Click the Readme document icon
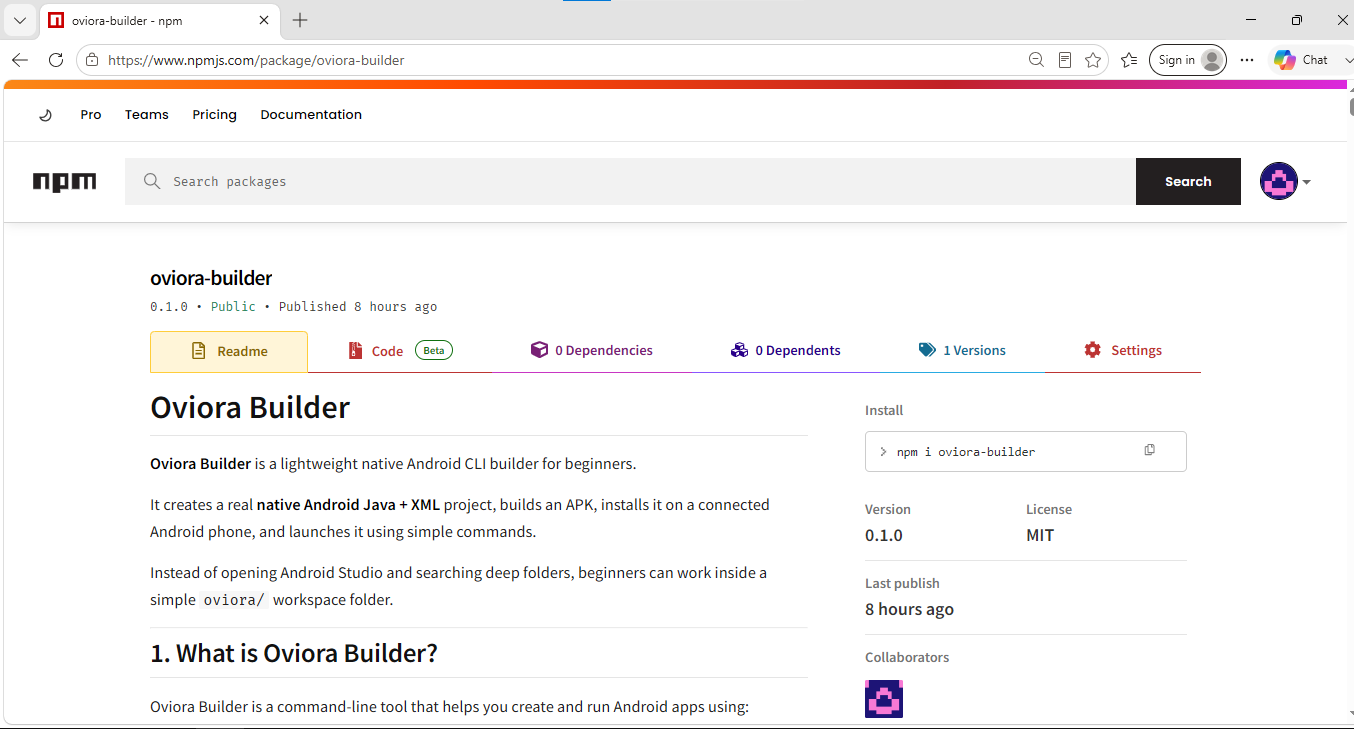The image size is (1354, 729). [x=198, y=351]
